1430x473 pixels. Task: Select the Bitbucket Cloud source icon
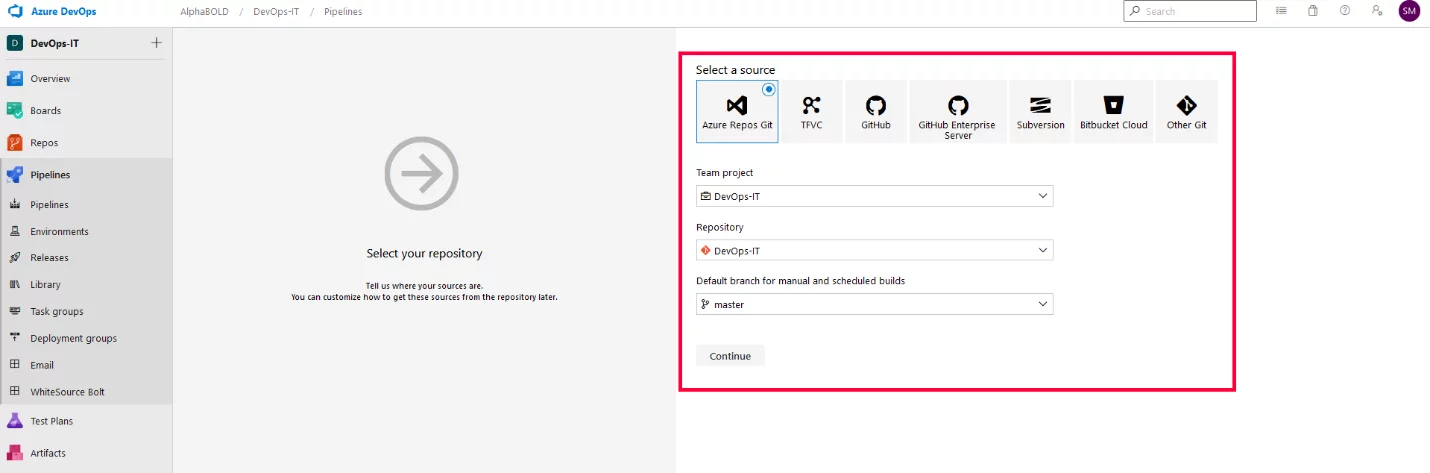(1113, 105)
